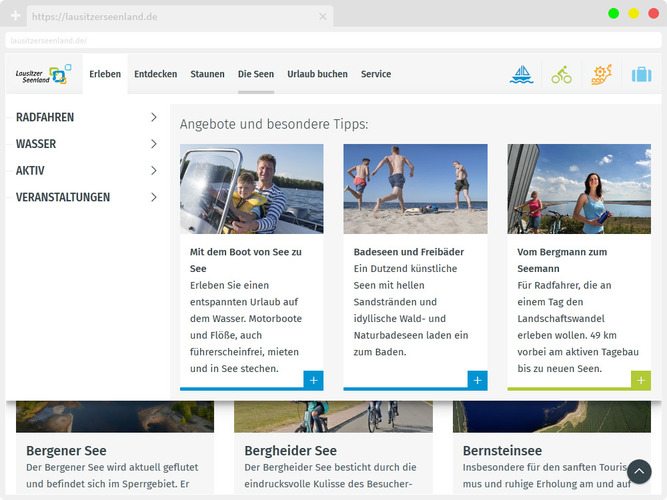This screenshot has width=667, height=500.
Task: Click green plus on Bergmann card
Action: pyautogui.click(x=640, y=380)
